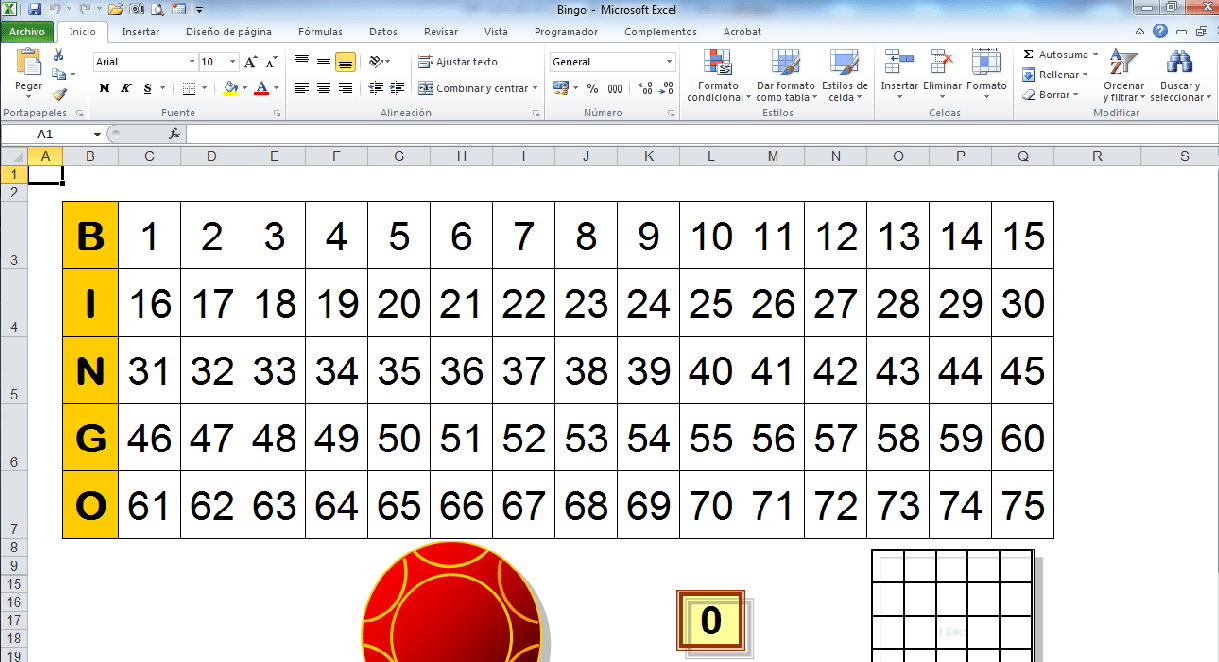Image resolution: width=1219 pixels, height=662 pixels.
Task: Switch to the Fórmulas tab
Action: tap(320, 31)
